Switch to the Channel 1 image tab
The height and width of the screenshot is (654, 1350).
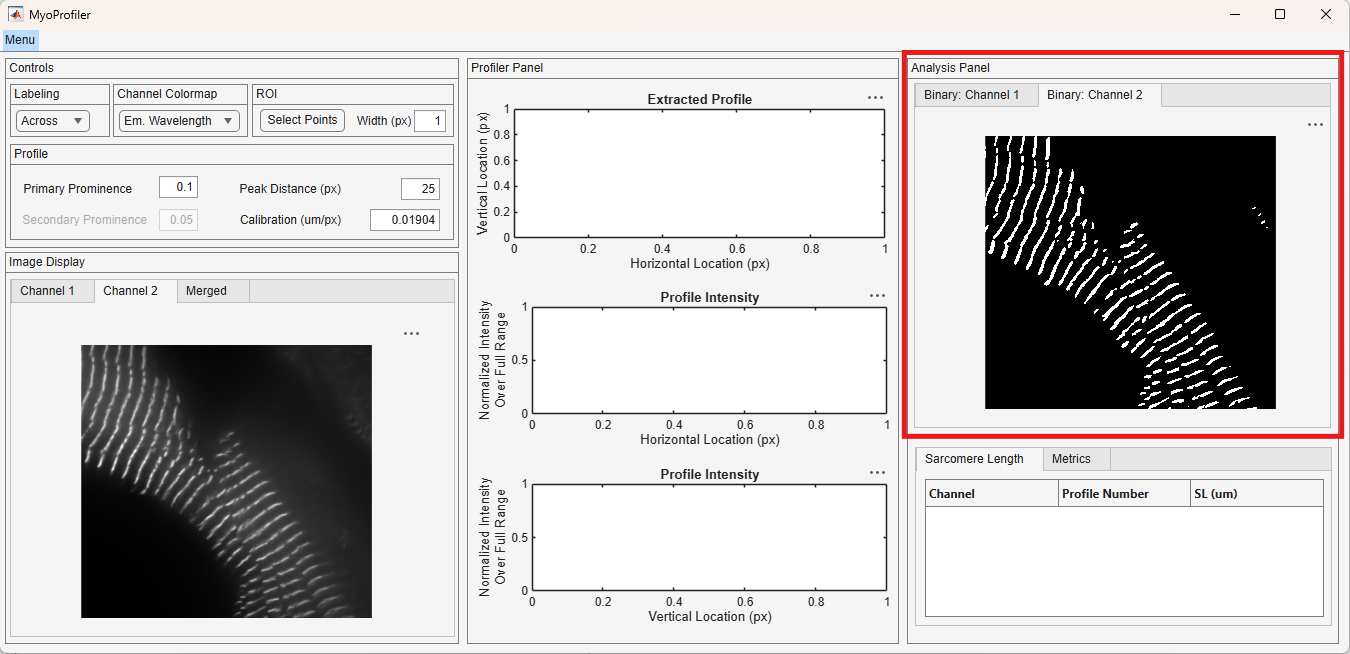click(x=48, y=291)
